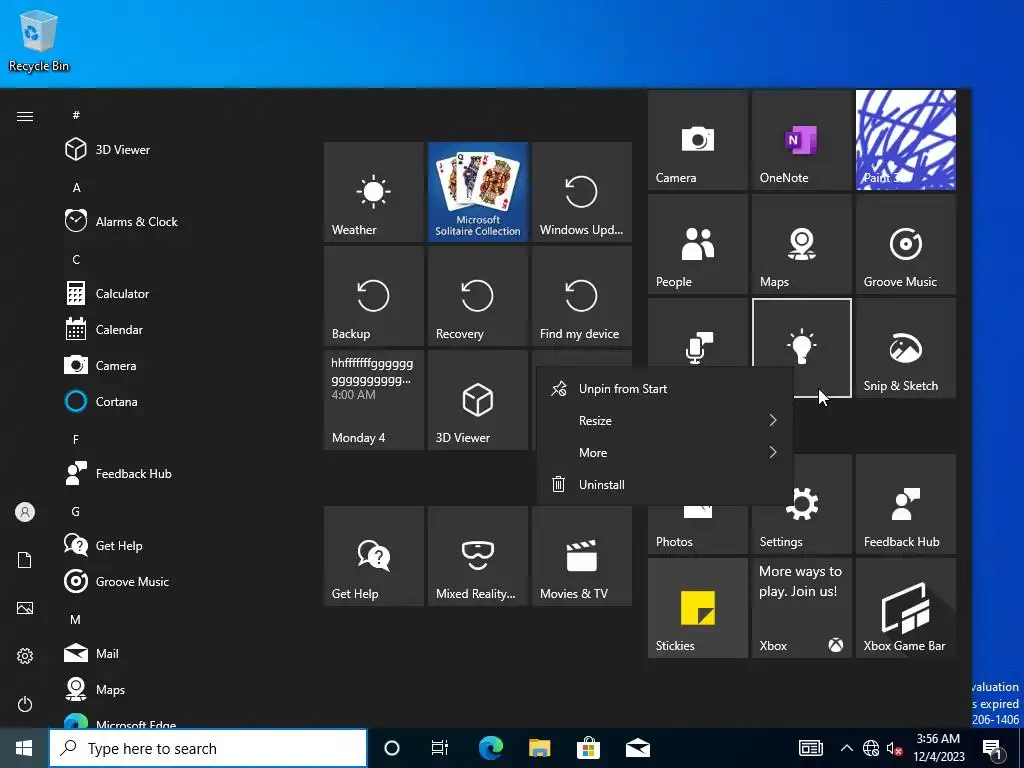The width and height of the screenshot is (1024, 768).
Task: Open Calendar from the app list
Action: 183,330
